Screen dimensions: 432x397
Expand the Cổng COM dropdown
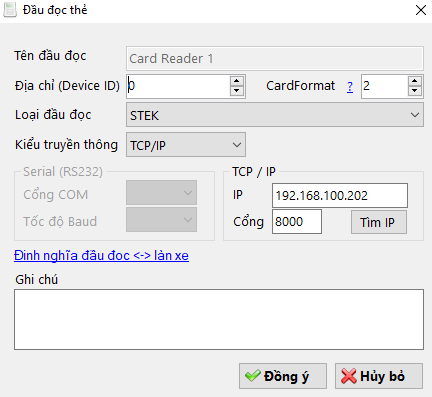pyautogui.click(x=161, y=193)
